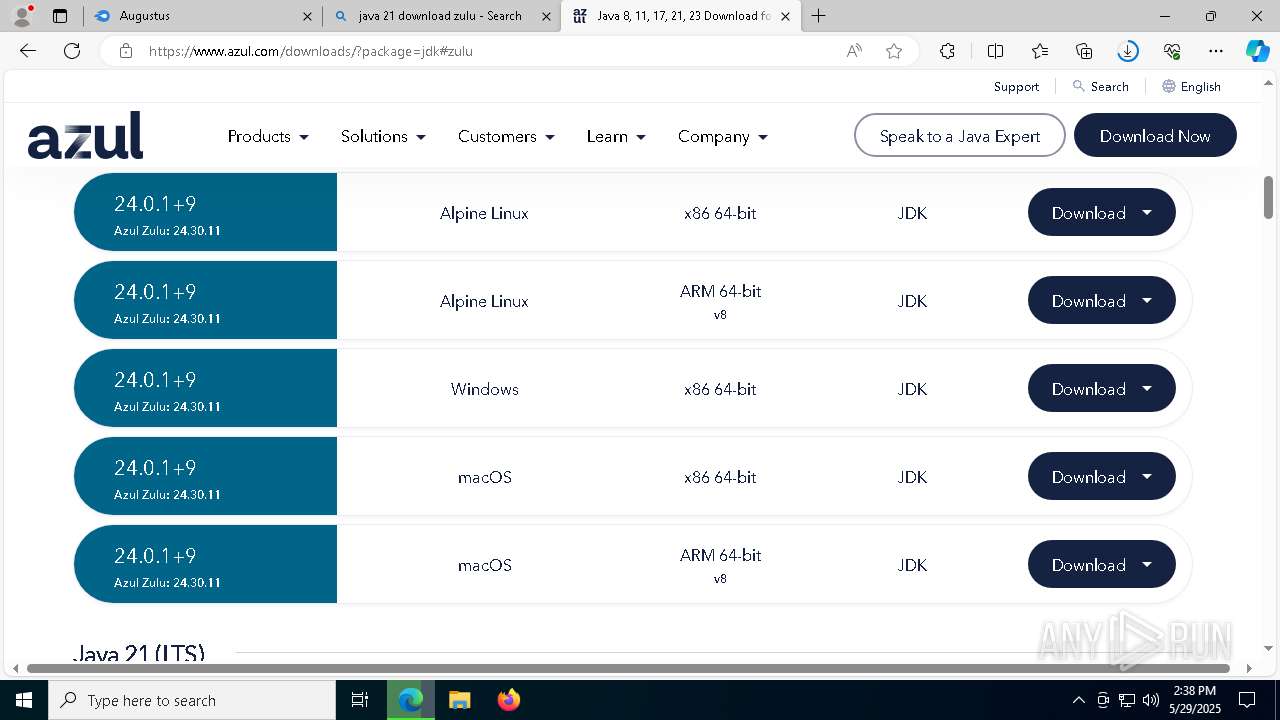Image resolution: width=1280 pixels, height=720 pixels.
Task: Add this page to favorites star
Action: [894, 51]
